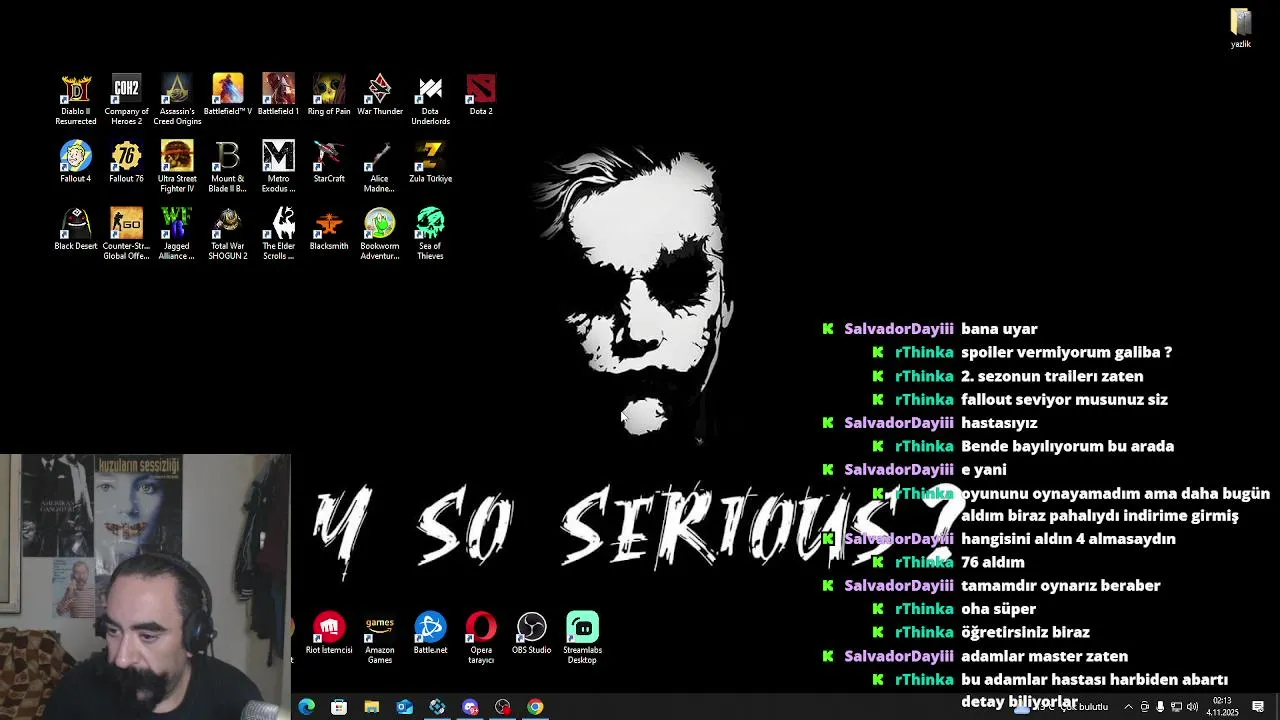Open the Amazon Games launcher icon
The image size is (1280, 720).
(x=380, y=638)
